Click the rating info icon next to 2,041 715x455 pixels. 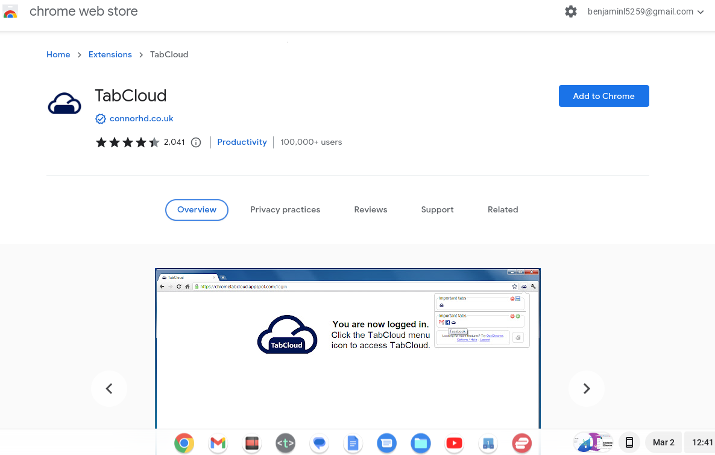click(x=196, y=142)
